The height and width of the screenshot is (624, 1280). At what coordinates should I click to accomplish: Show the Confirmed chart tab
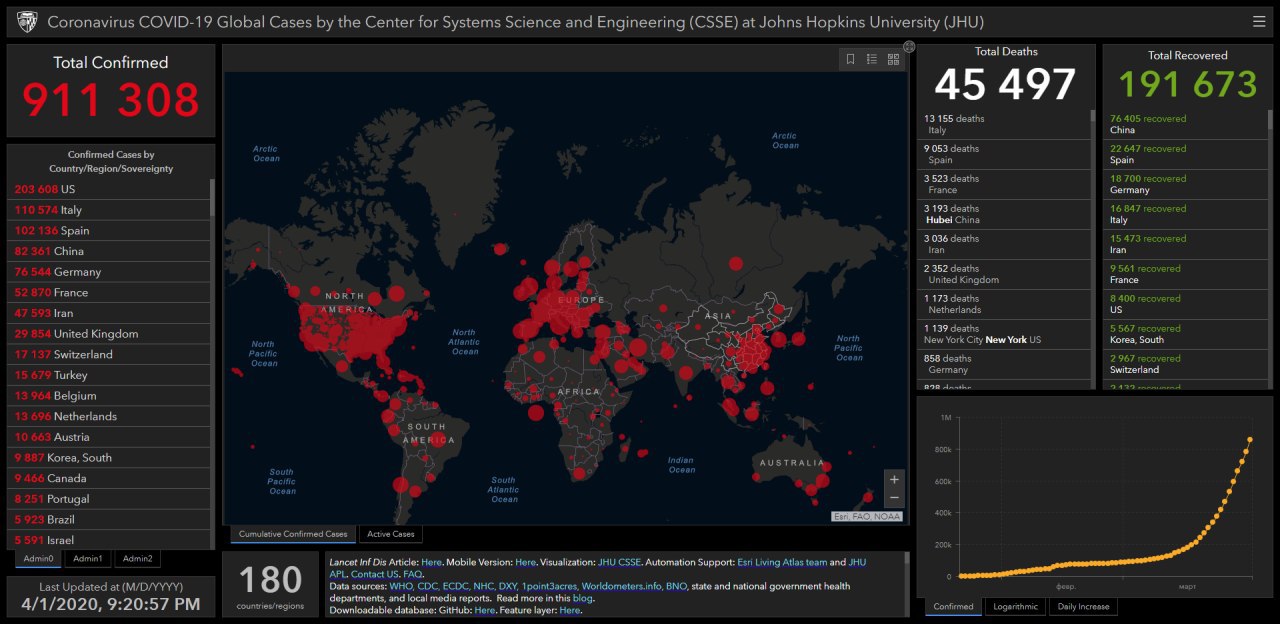(x=954, y=606)
